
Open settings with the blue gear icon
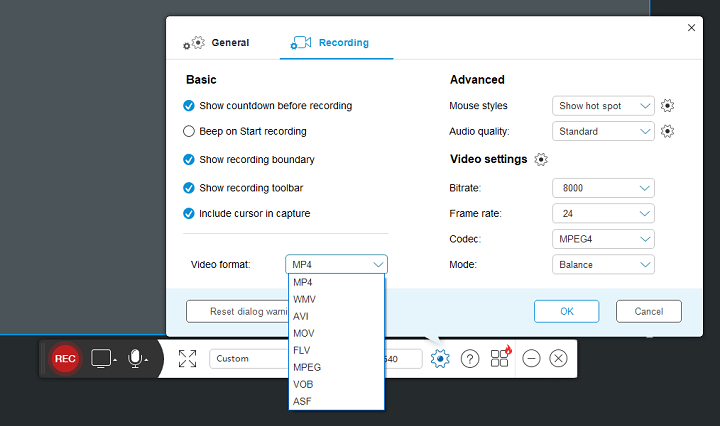tap(440, 359)
